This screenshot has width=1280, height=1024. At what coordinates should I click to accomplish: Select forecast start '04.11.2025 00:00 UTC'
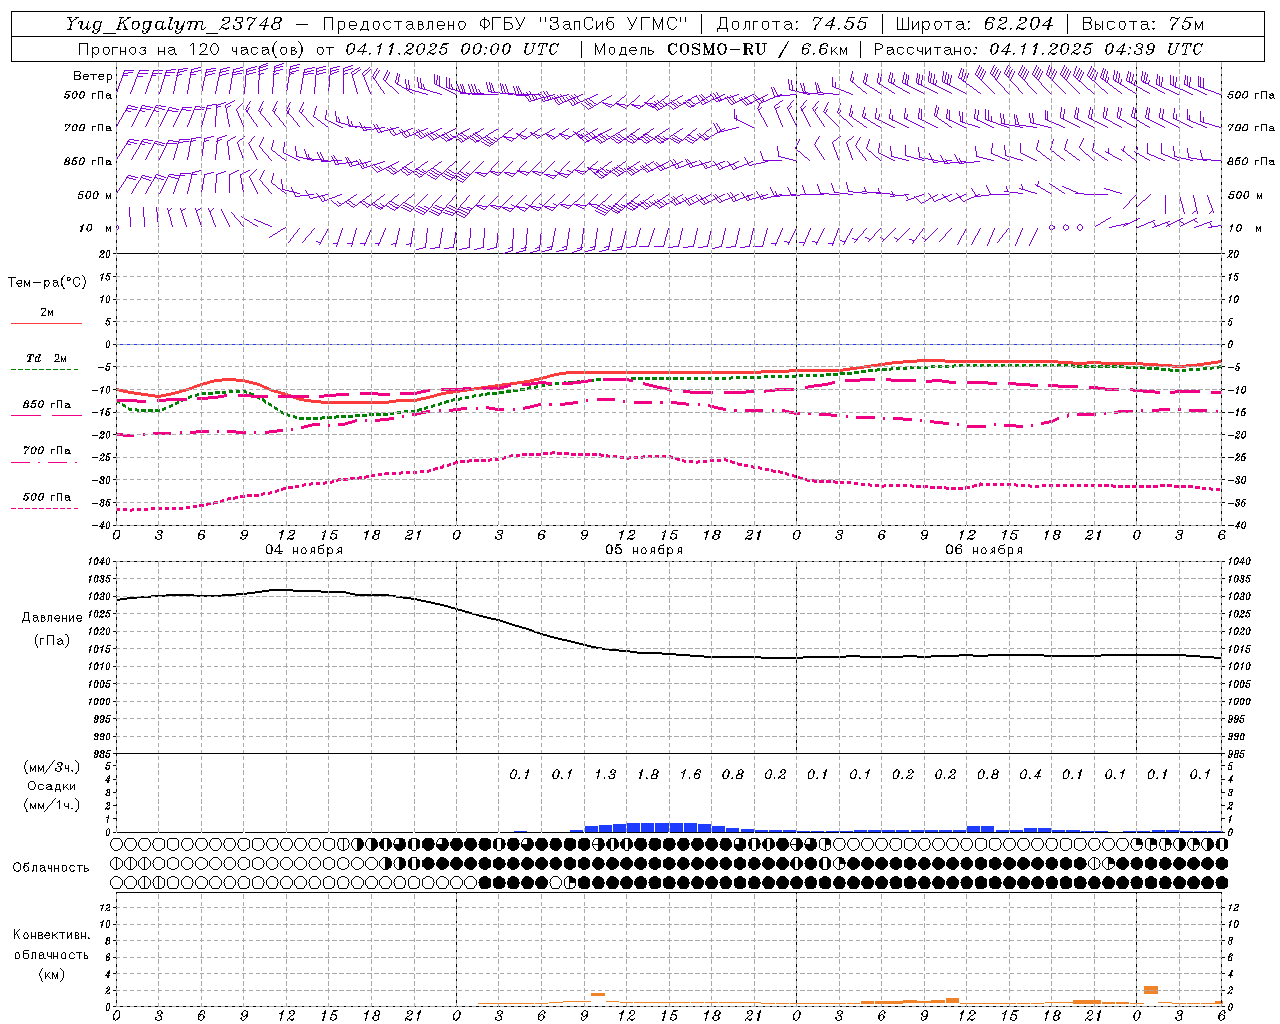coord(452,49)
